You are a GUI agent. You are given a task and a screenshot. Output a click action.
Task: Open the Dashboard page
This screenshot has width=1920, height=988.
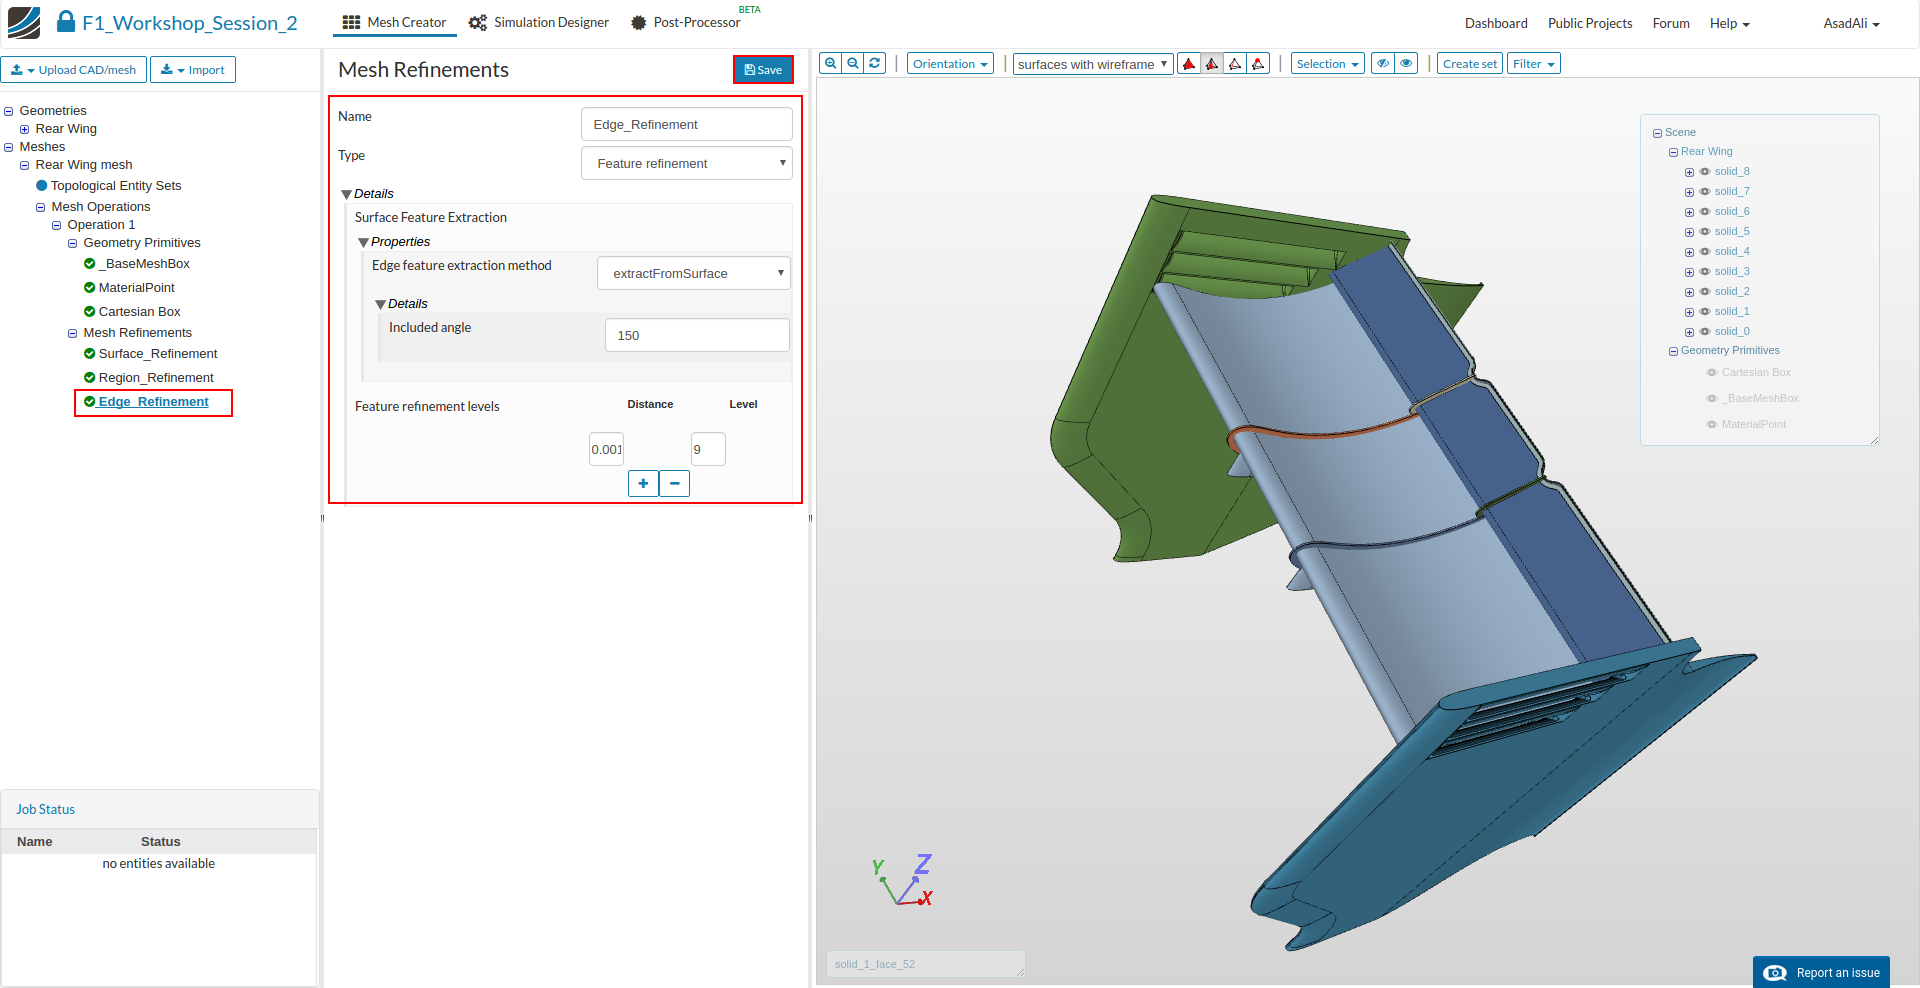pos(1496,23)
